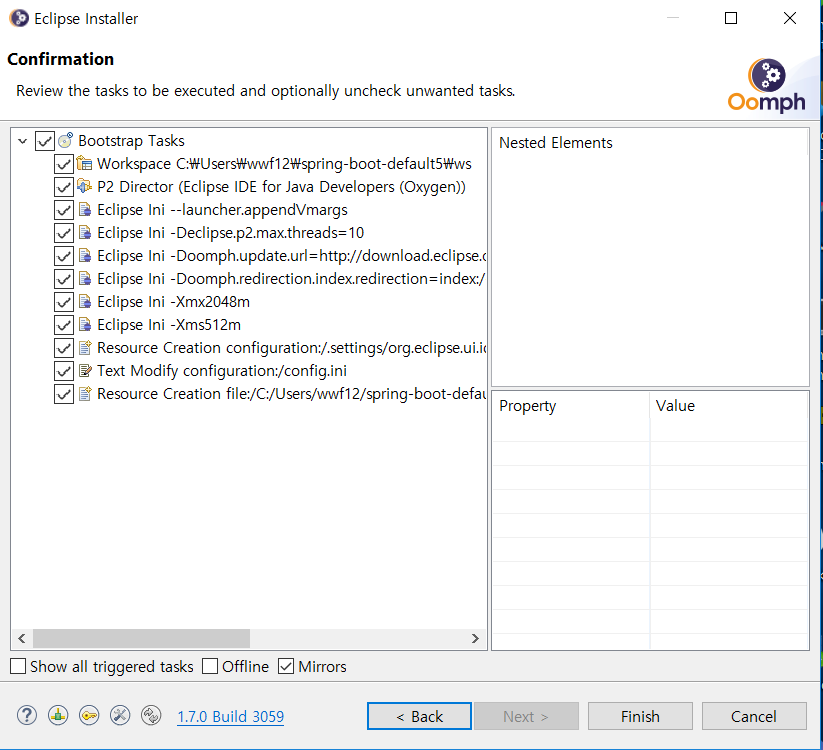The height and width of the screenshot is (750, 823).
Task: Uncheck the p2.max.threads=10 task checkbox
Action: click(x=64, y=233)
